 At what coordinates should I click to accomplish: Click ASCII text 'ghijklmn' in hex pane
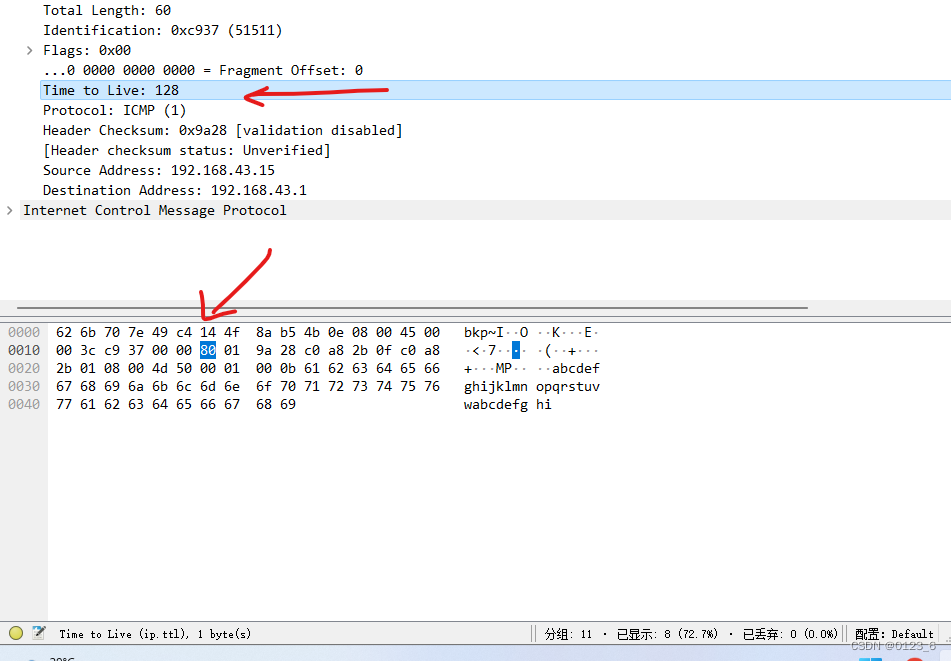(496, 387)
